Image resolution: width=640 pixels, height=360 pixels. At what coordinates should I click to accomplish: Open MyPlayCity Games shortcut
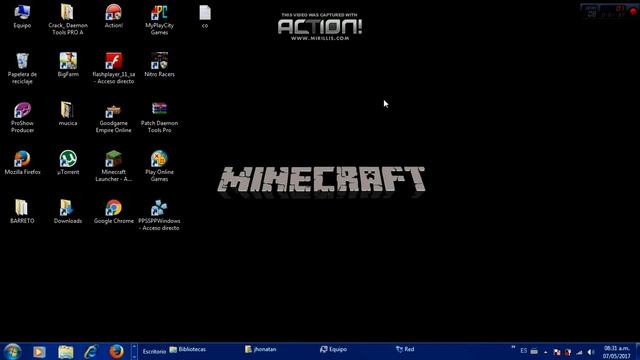[x=159, y=19]
